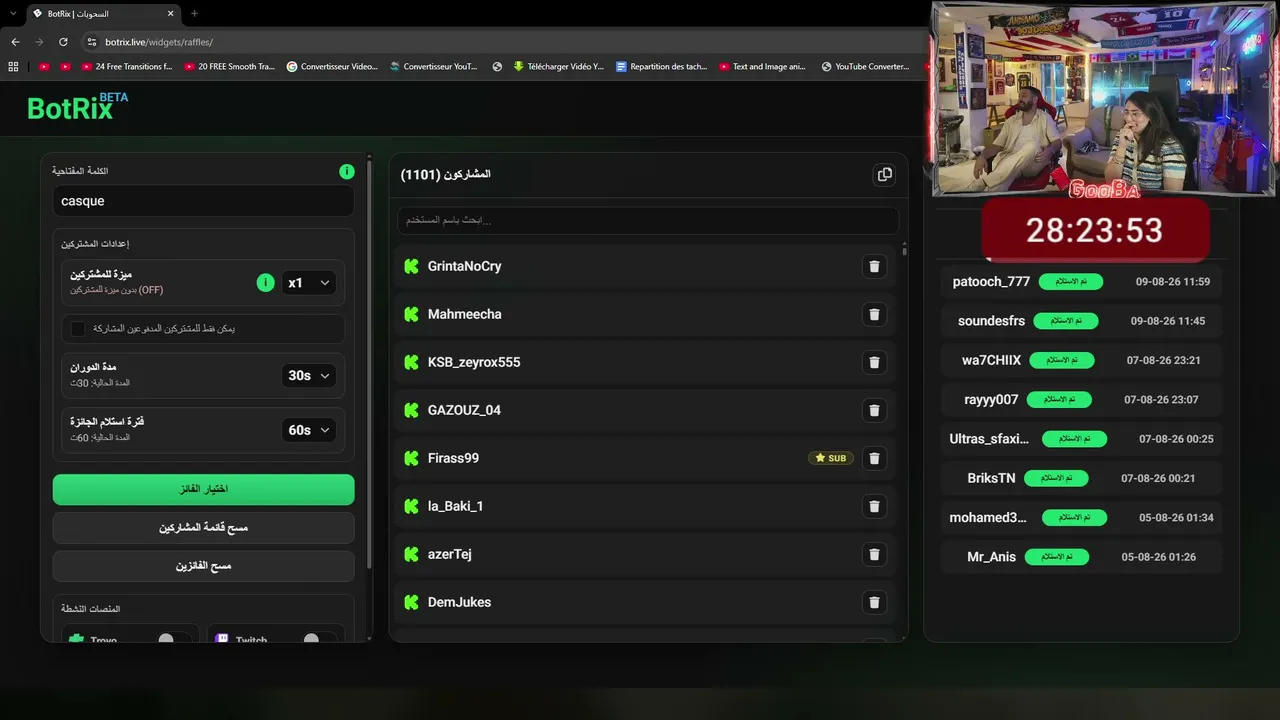Screen dimensions: 1280x720
Task: Click the green claimed badge for patooch_777
Action: pos(1071,282)
